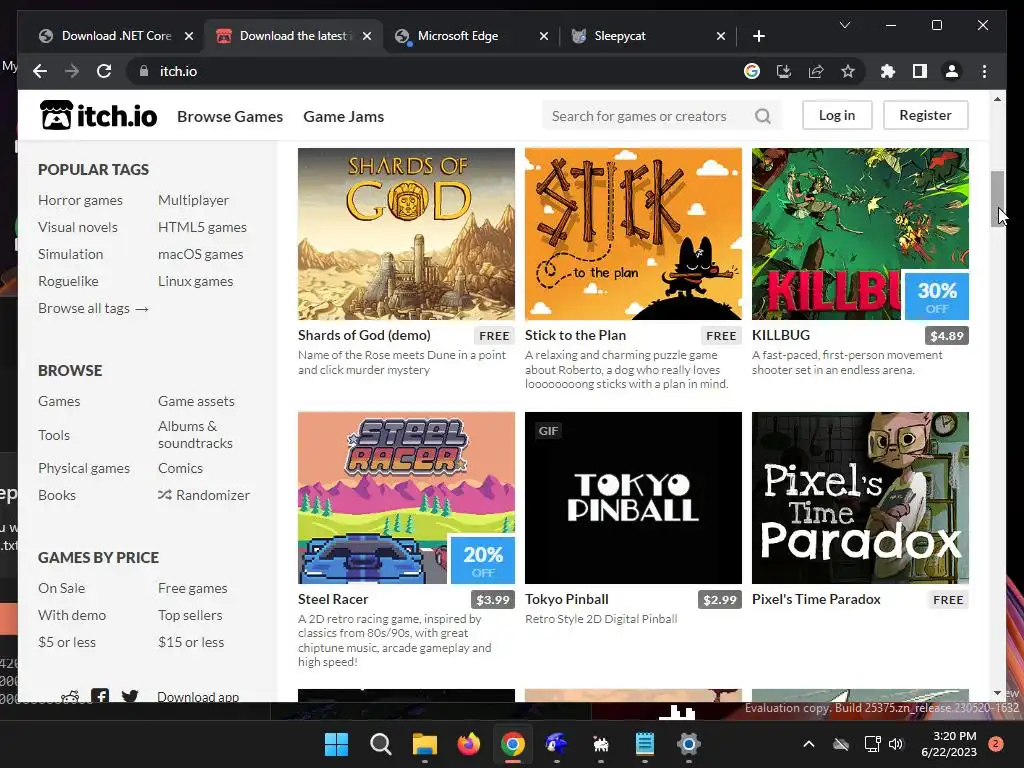Open Windows Start menu
The width and height of the screenshot is (1024, 768).
point(336,744)
